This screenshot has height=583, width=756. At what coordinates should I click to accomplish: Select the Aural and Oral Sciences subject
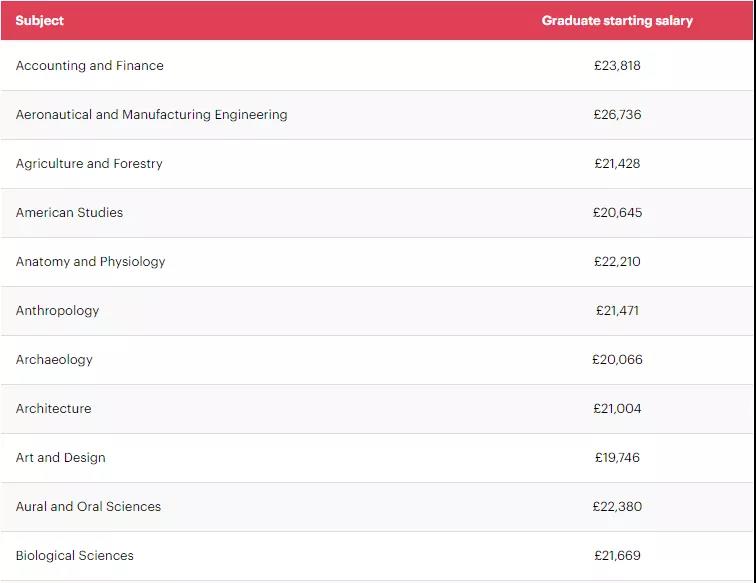tap(88, 507)
